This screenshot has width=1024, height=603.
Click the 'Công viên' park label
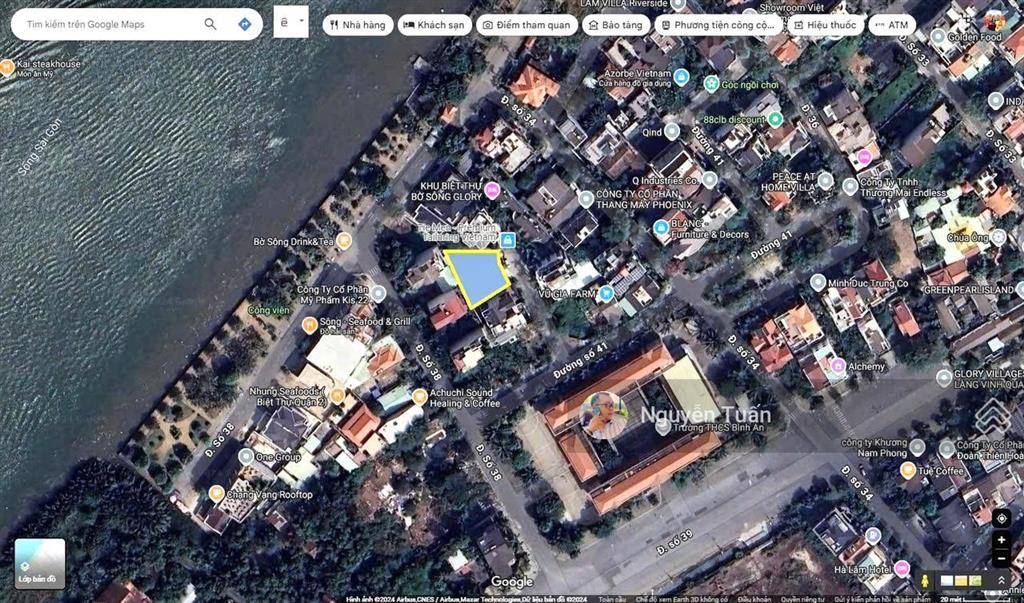(x=268, y=310)
